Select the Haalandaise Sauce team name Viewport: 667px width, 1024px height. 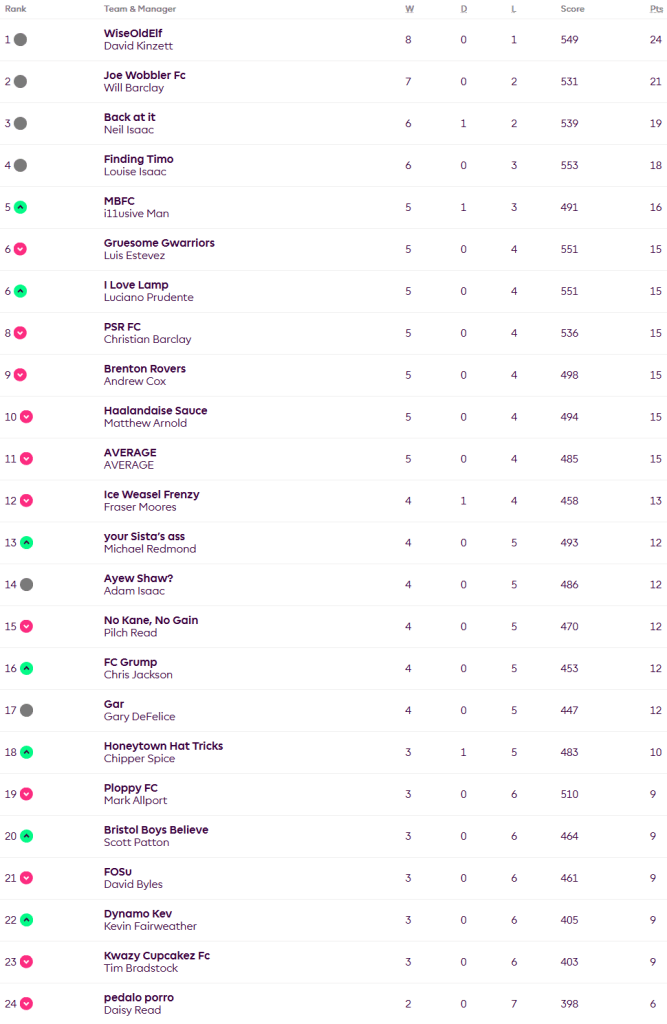tap(155, 411)
